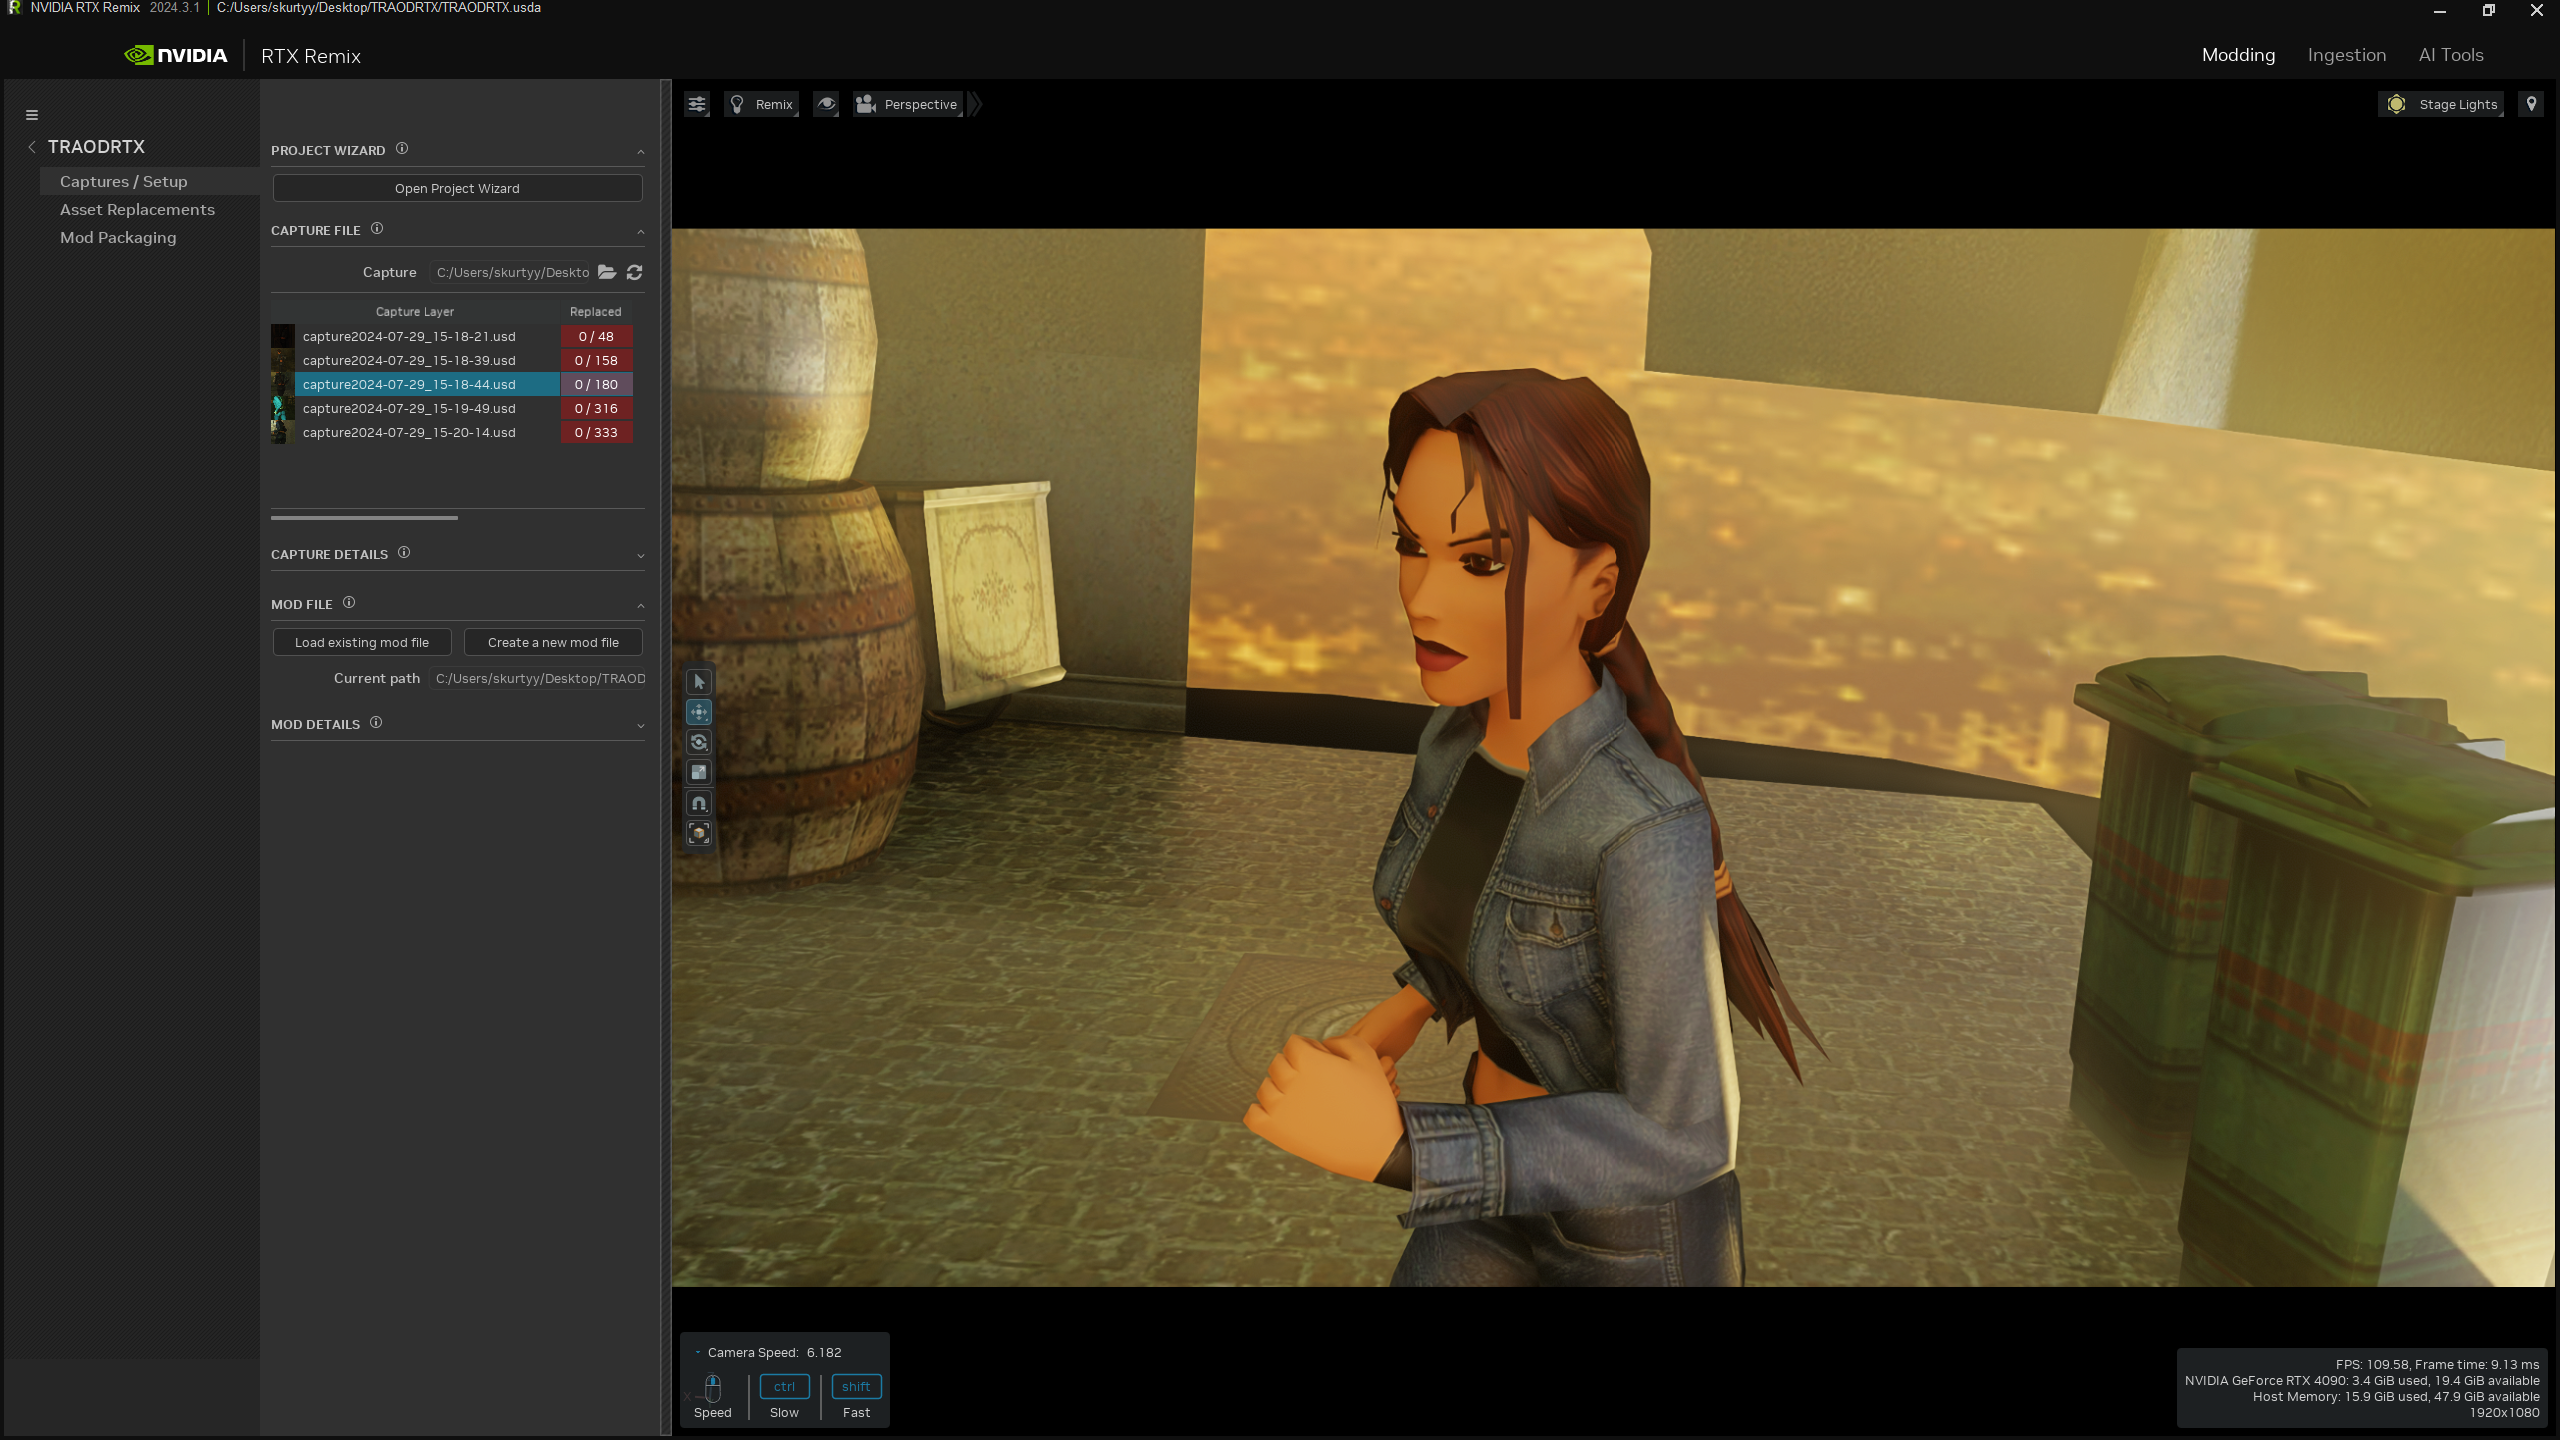Click thumbnail of capture 15-19-49
The image size is (2560, 1440).
tap(283, 408)
